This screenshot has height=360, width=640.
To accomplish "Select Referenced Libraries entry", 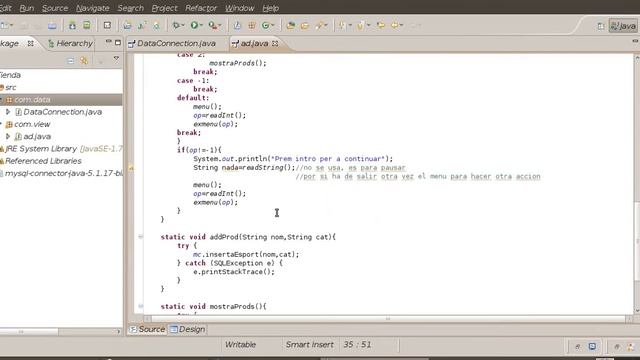I will 42,161.
